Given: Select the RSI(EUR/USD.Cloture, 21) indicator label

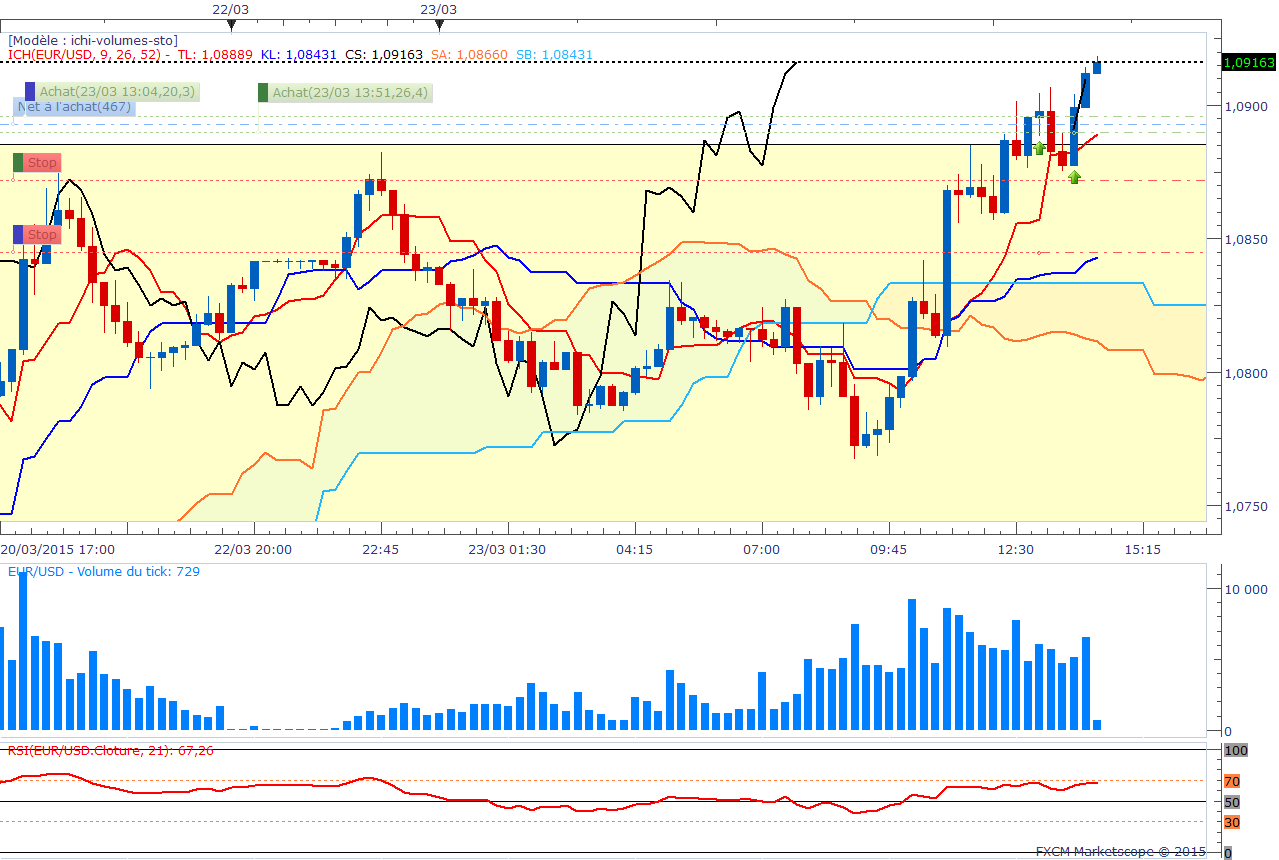Looking at the screenshot, I should [x=110, y=749].
